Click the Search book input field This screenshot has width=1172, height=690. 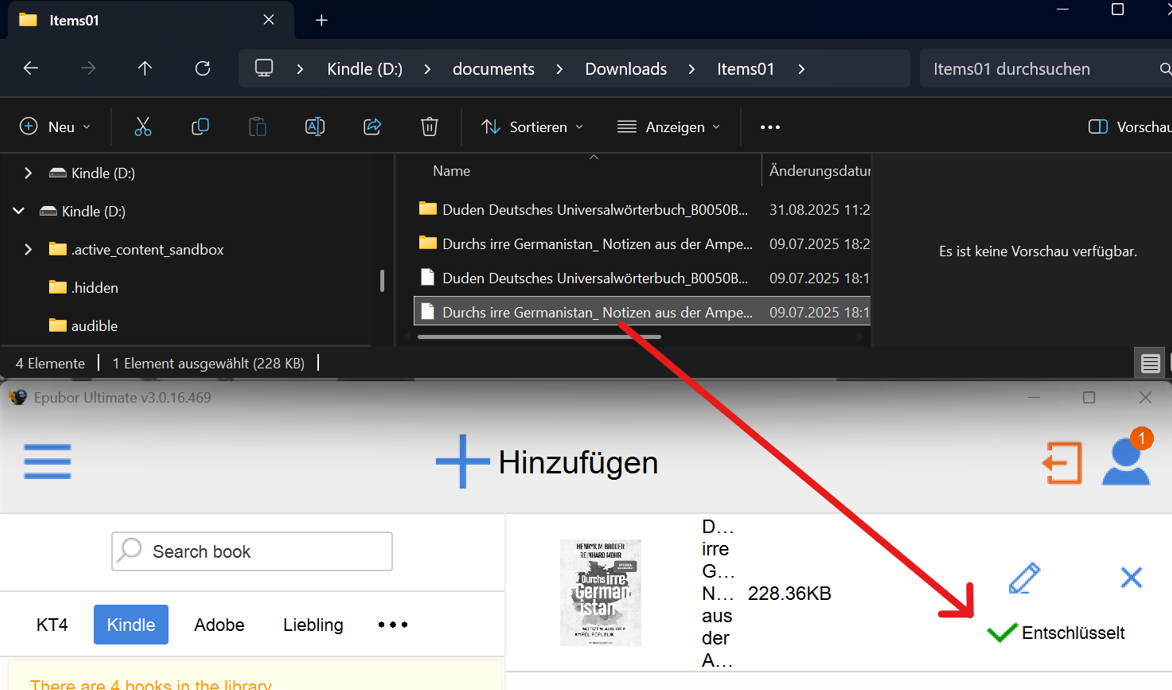(251, 551)
